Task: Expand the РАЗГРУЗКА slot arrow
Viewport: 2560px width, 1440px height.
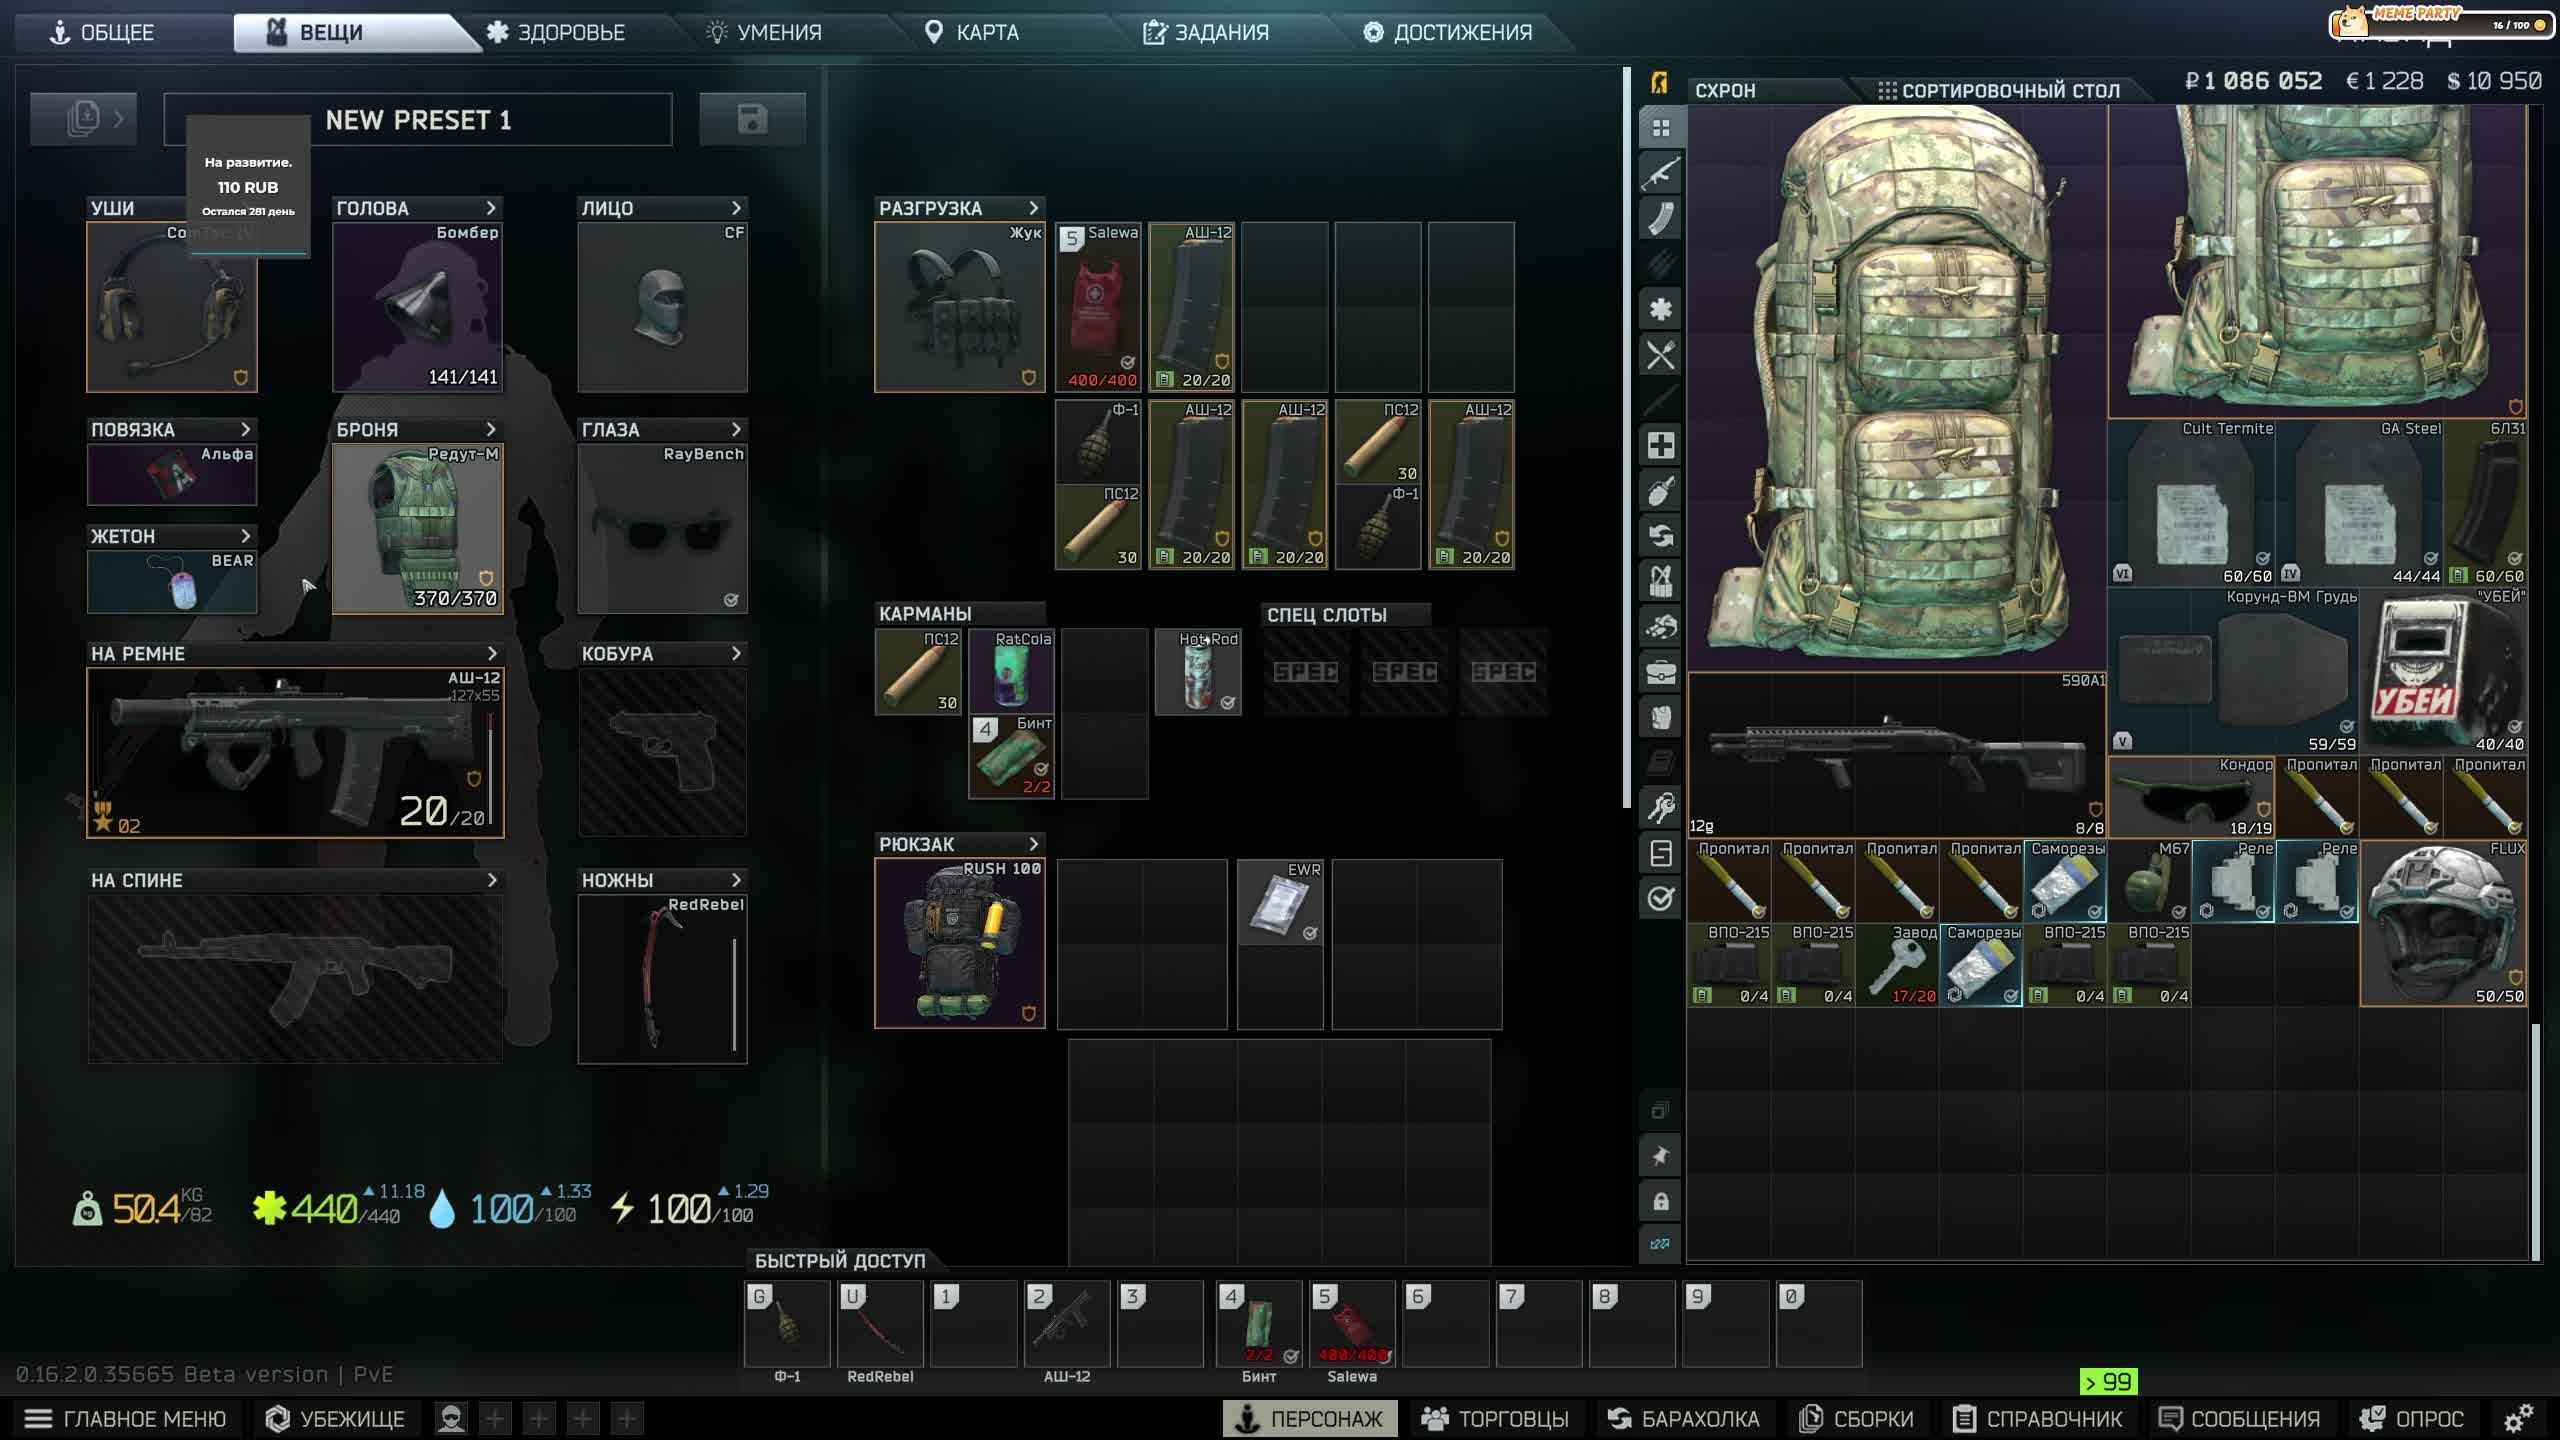Action: [x=1034, y=208]
